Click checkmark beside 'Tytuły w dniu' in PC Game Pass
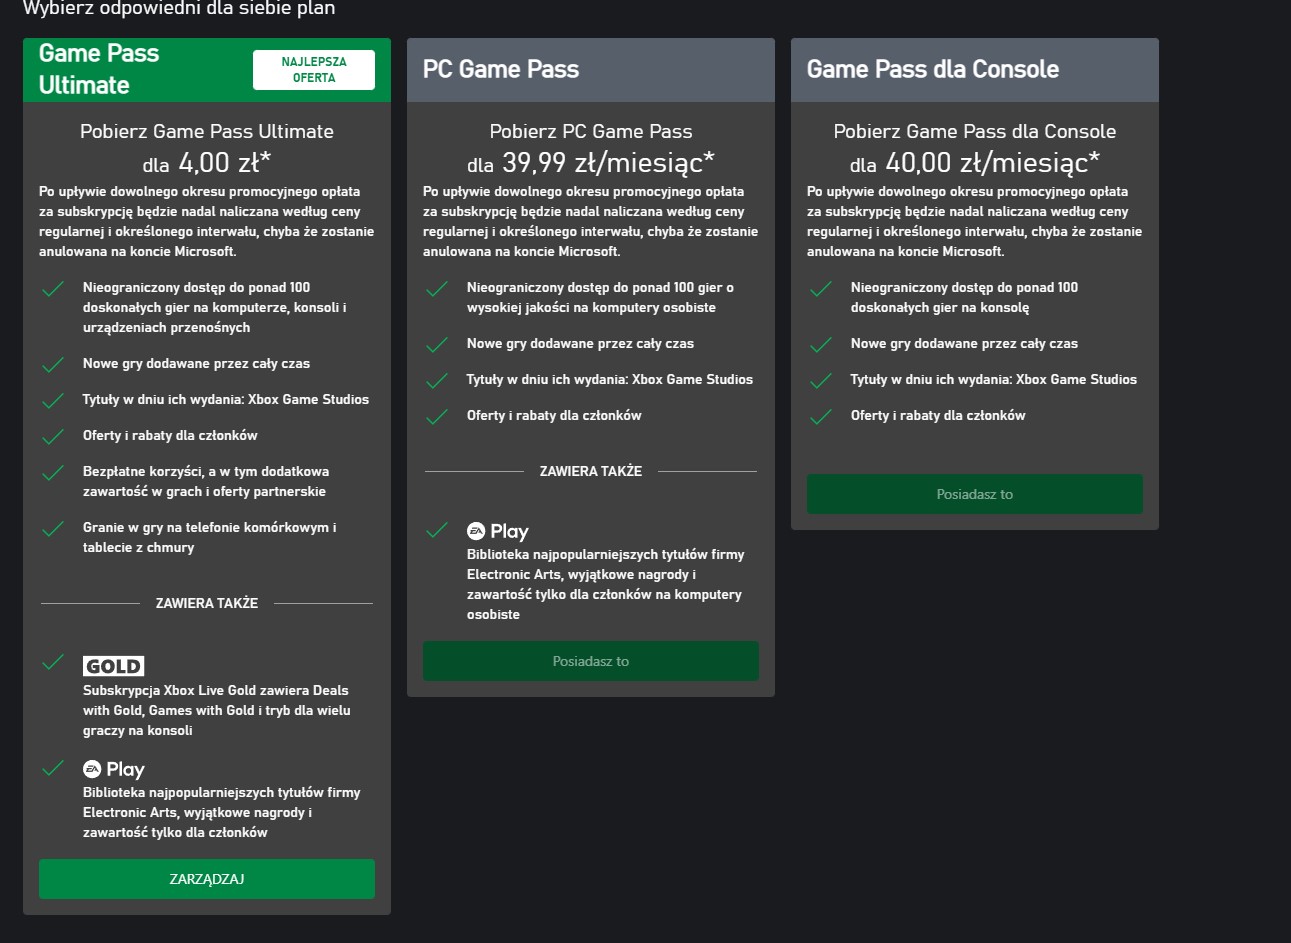The width and height of the screenshot is (1291, 943). (437, 381)
